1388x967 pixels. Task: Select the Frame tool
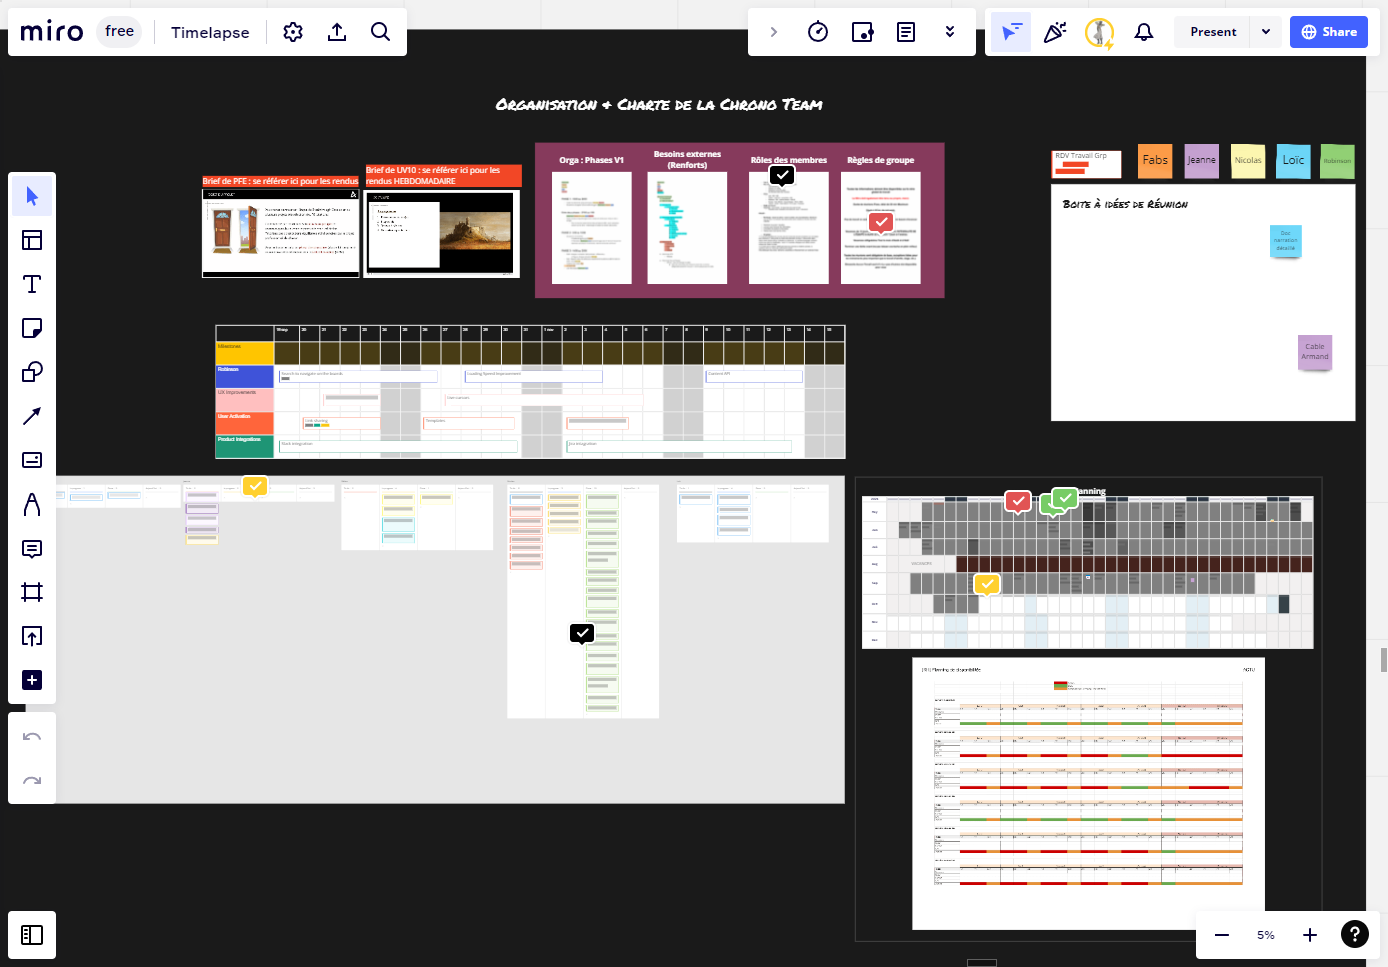tap(32, 592)
